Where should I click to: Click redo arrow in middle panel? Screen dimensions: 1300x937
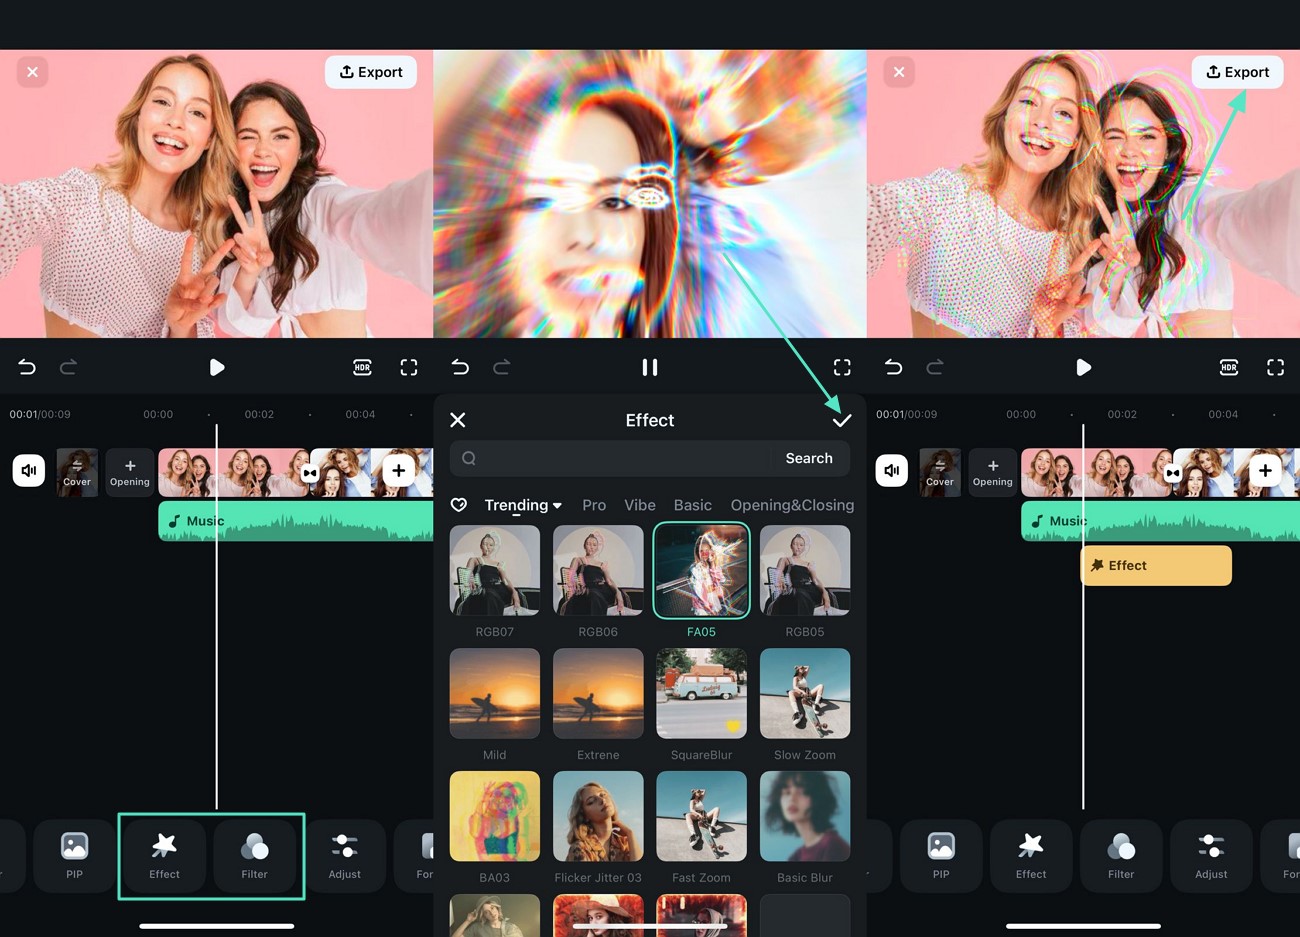(x=501, y=367)
